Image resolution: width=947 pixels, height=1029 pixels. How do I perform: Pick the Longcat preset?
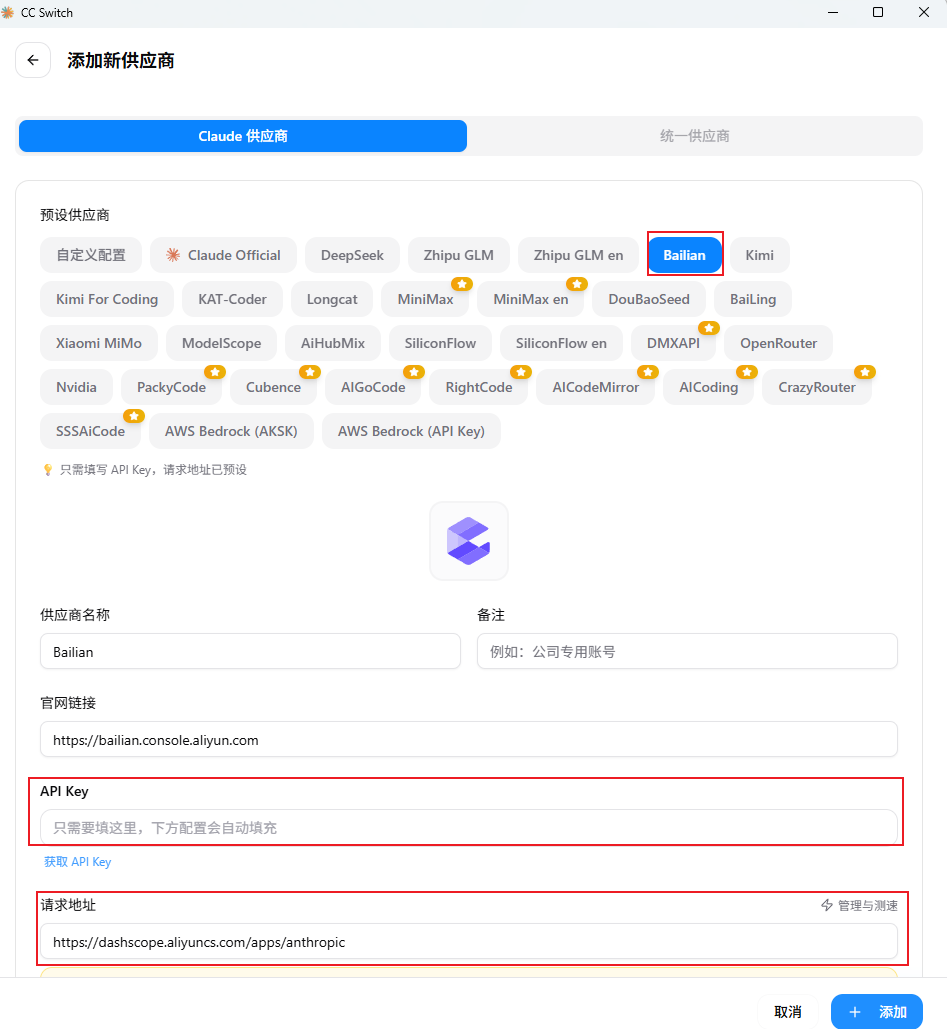pyautogui.click(x=332, y=299)
